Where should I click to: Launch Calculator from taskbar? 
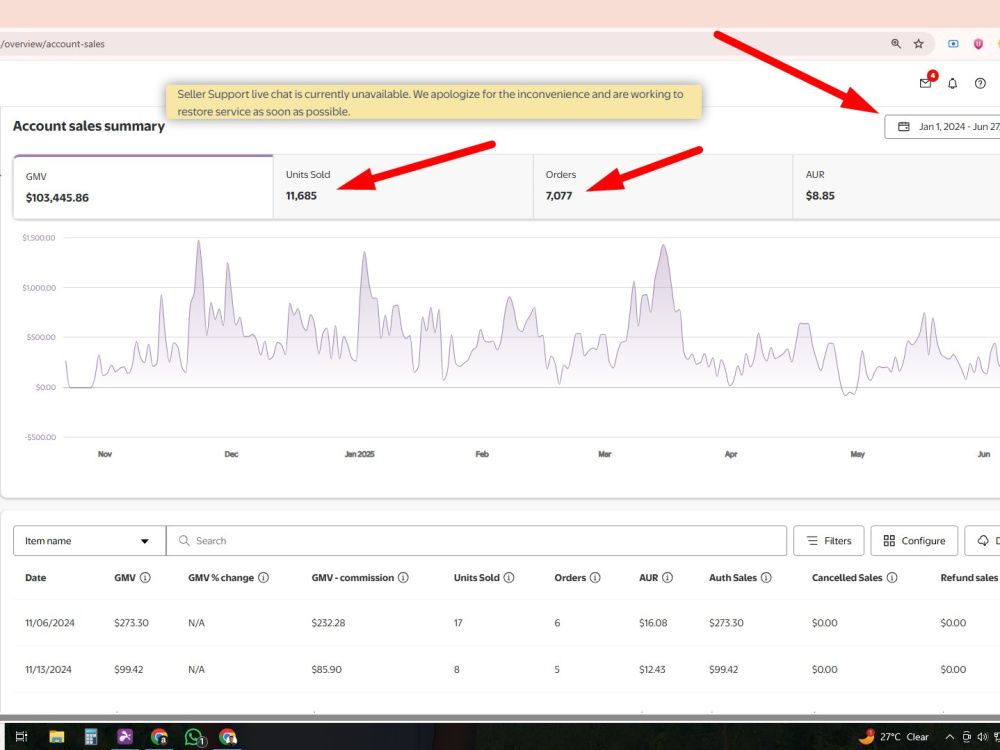pyautogui.click(x=91, y=737)
